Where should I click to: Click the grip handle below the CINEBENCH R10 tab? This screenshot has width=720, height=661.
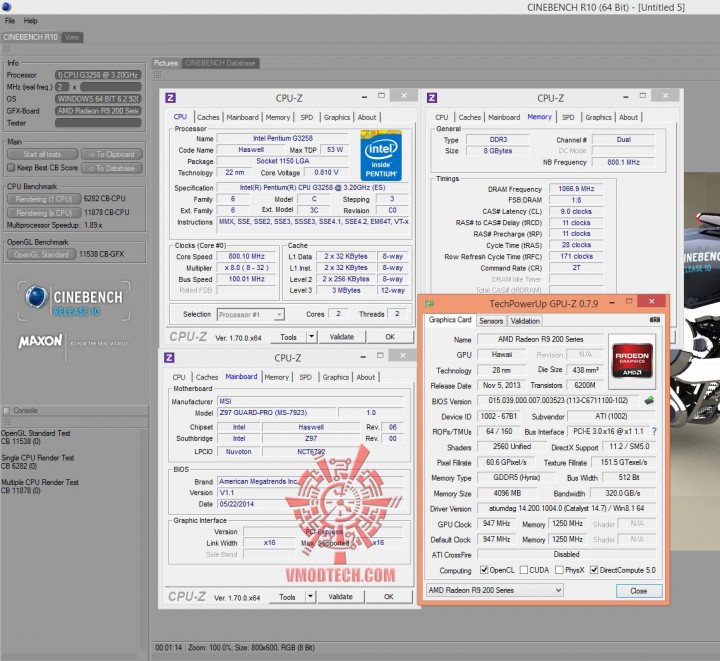[7, 49]
